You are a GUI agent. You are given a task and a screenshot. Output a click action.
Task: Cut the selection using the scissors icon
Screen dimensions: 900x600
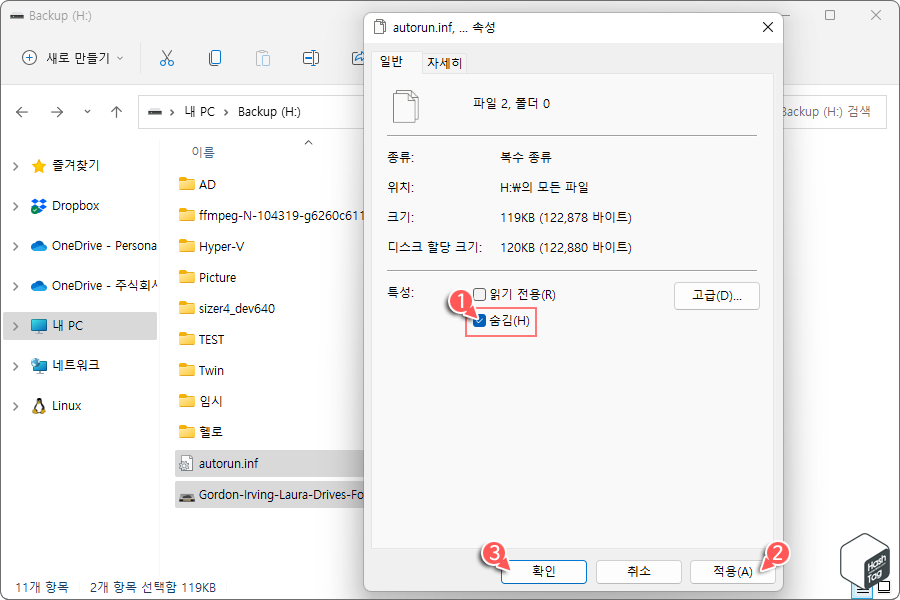[167, 58]
